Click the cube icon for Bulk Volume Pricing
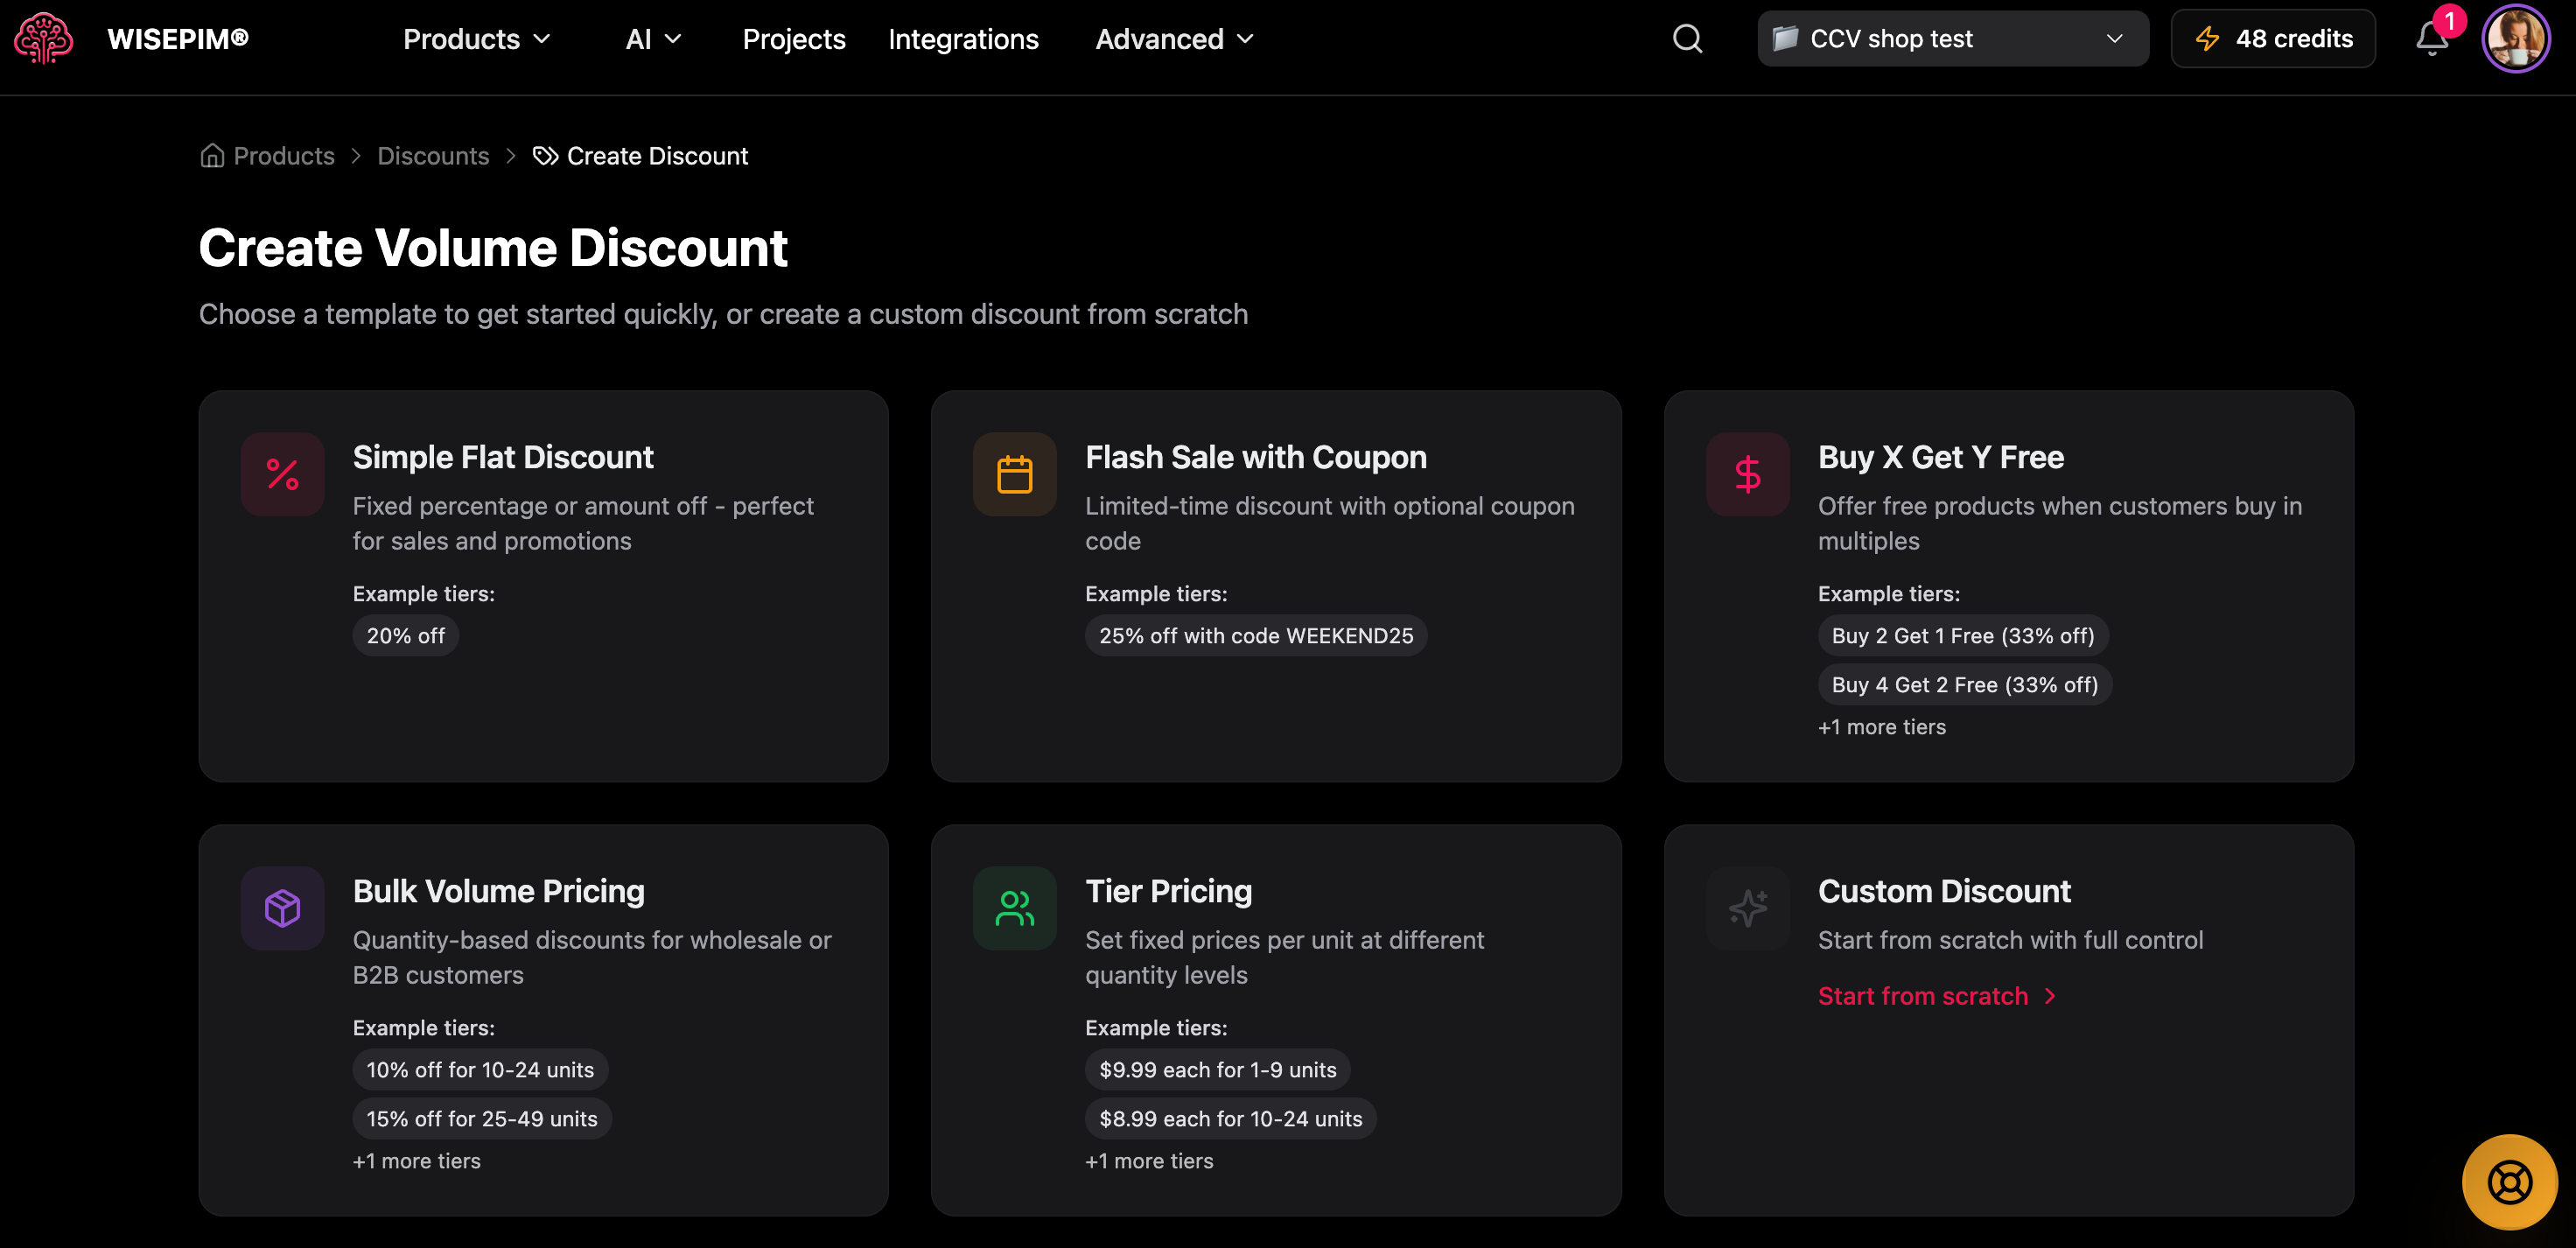The width and height of the screenshot is (2576, 1248). coord(282,908)
